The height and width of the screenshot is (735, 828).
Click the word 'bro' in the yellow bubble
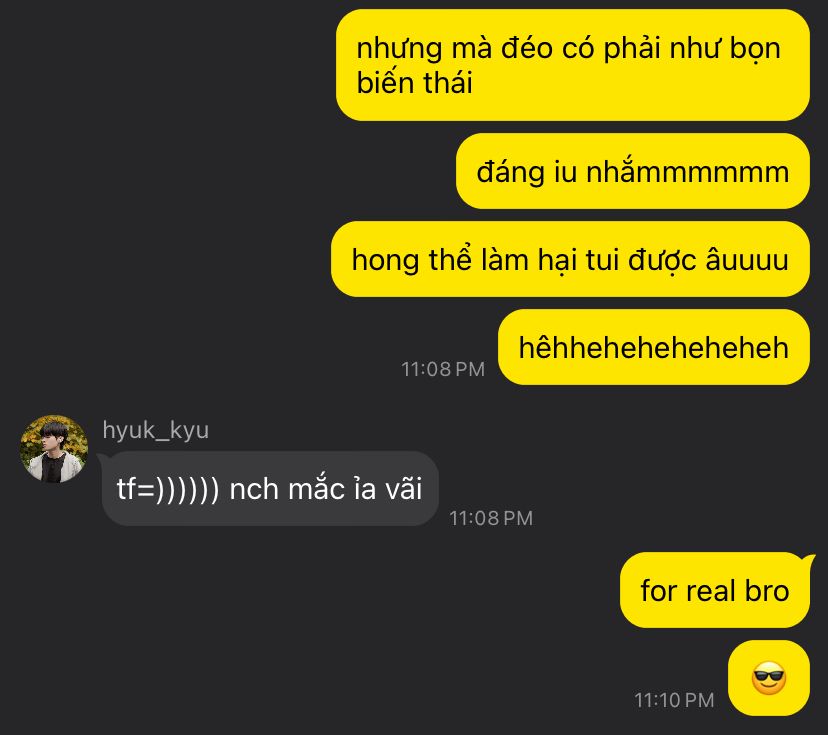pos(767,590)
